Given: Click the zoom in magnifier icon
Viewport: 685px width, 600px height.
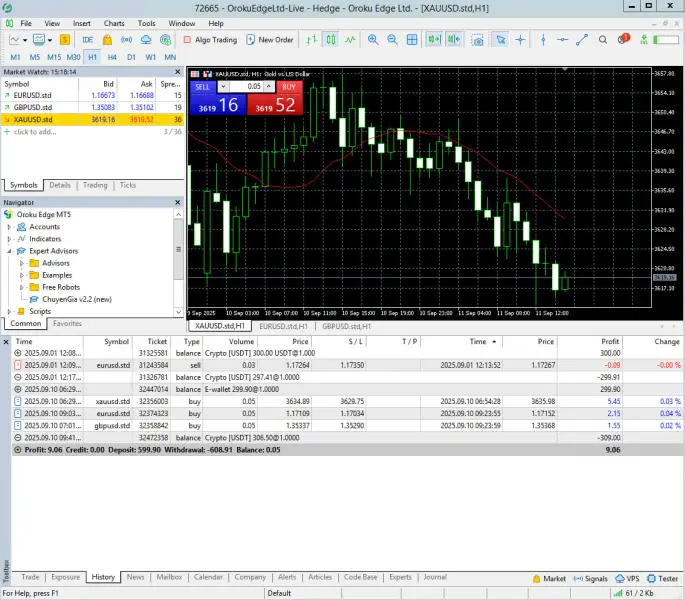Looking at the screenshot, I should [374, 40].
